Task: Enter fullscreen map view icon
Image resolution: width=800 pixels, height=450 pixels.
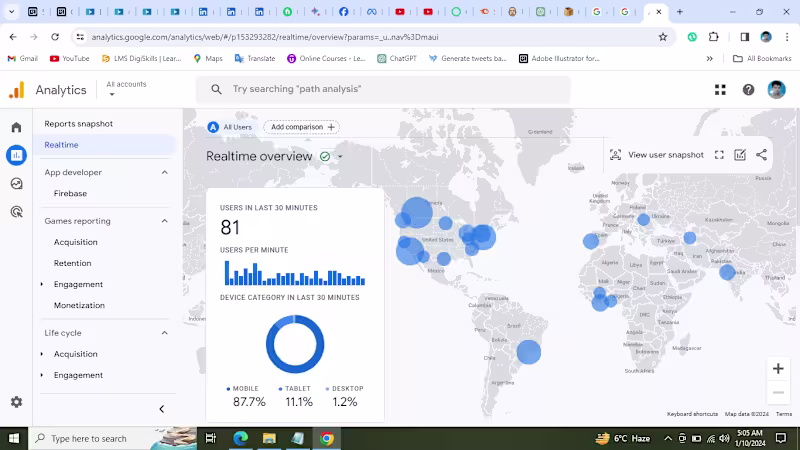Action: coord(719,155)
